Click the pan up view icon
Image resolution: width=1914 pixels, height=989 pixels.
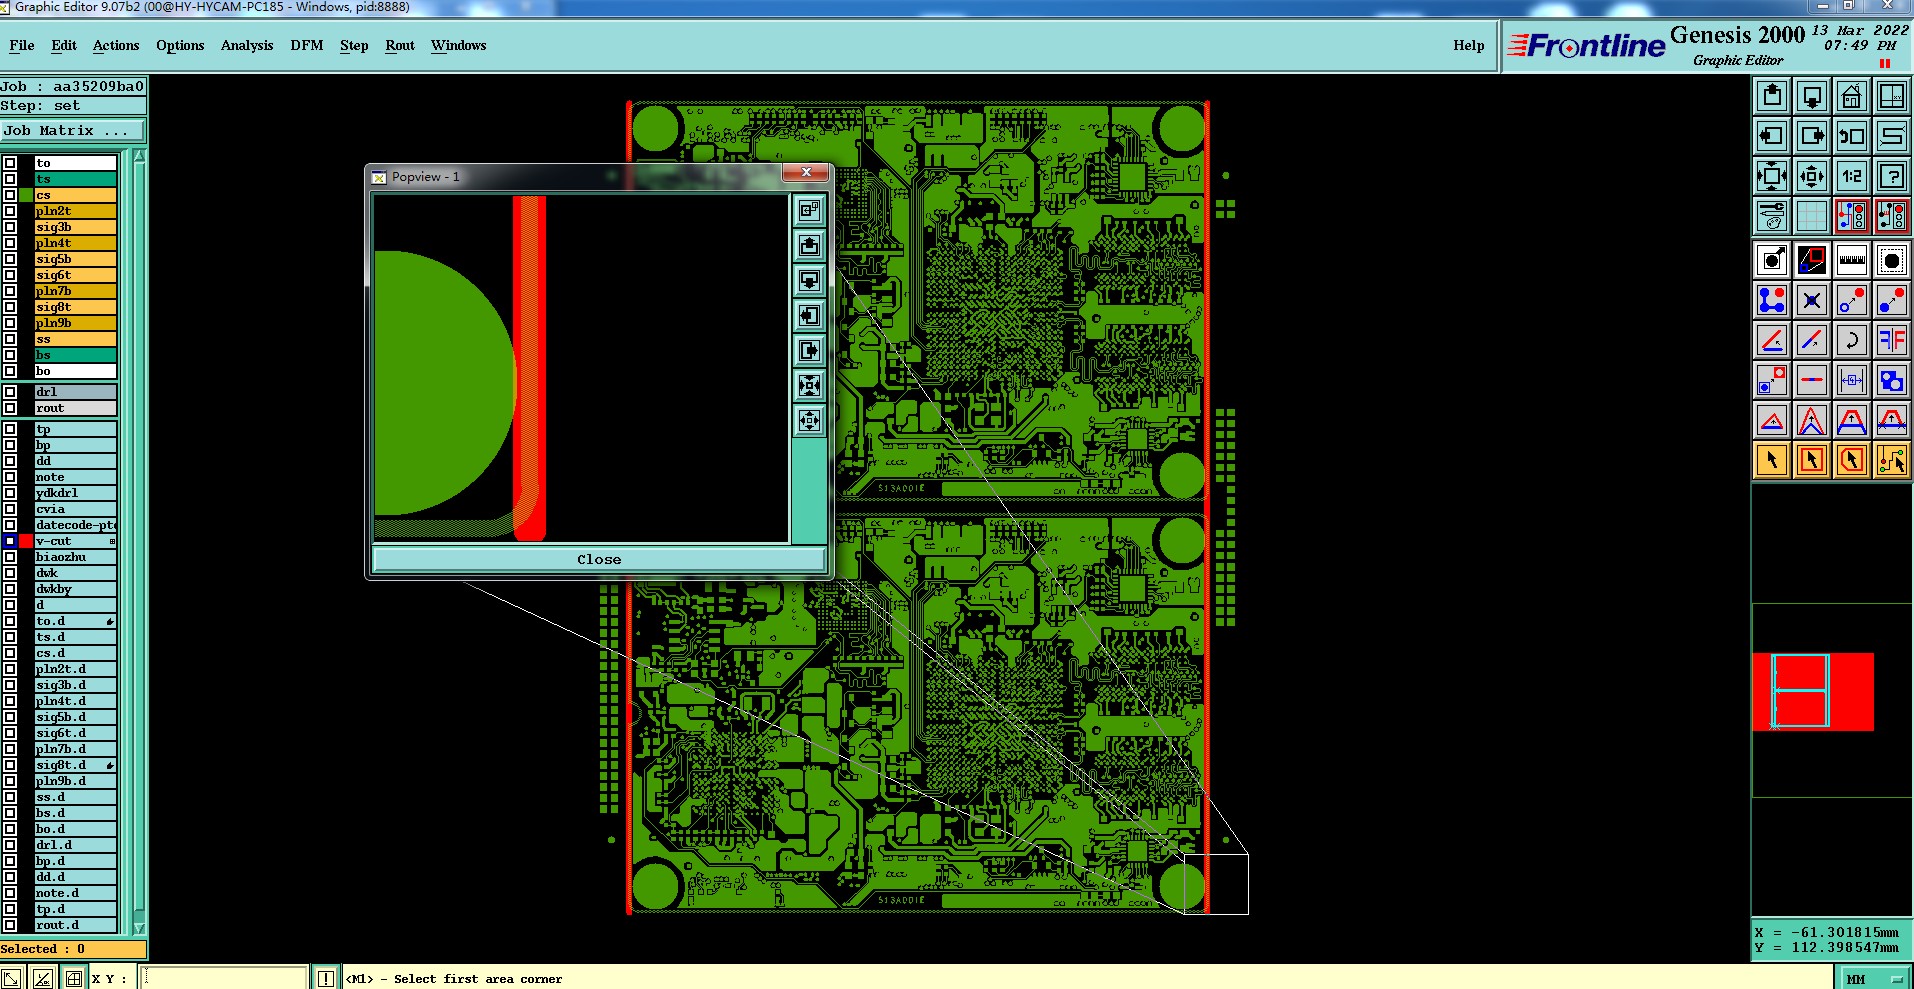click(x=1772, y=96)
